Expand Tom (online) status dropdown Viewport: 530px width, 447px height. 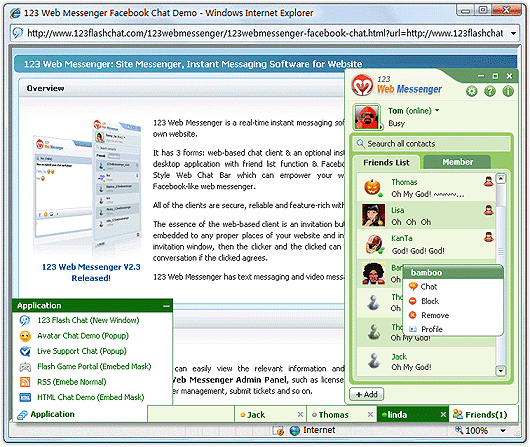click(x=437, y=111)
